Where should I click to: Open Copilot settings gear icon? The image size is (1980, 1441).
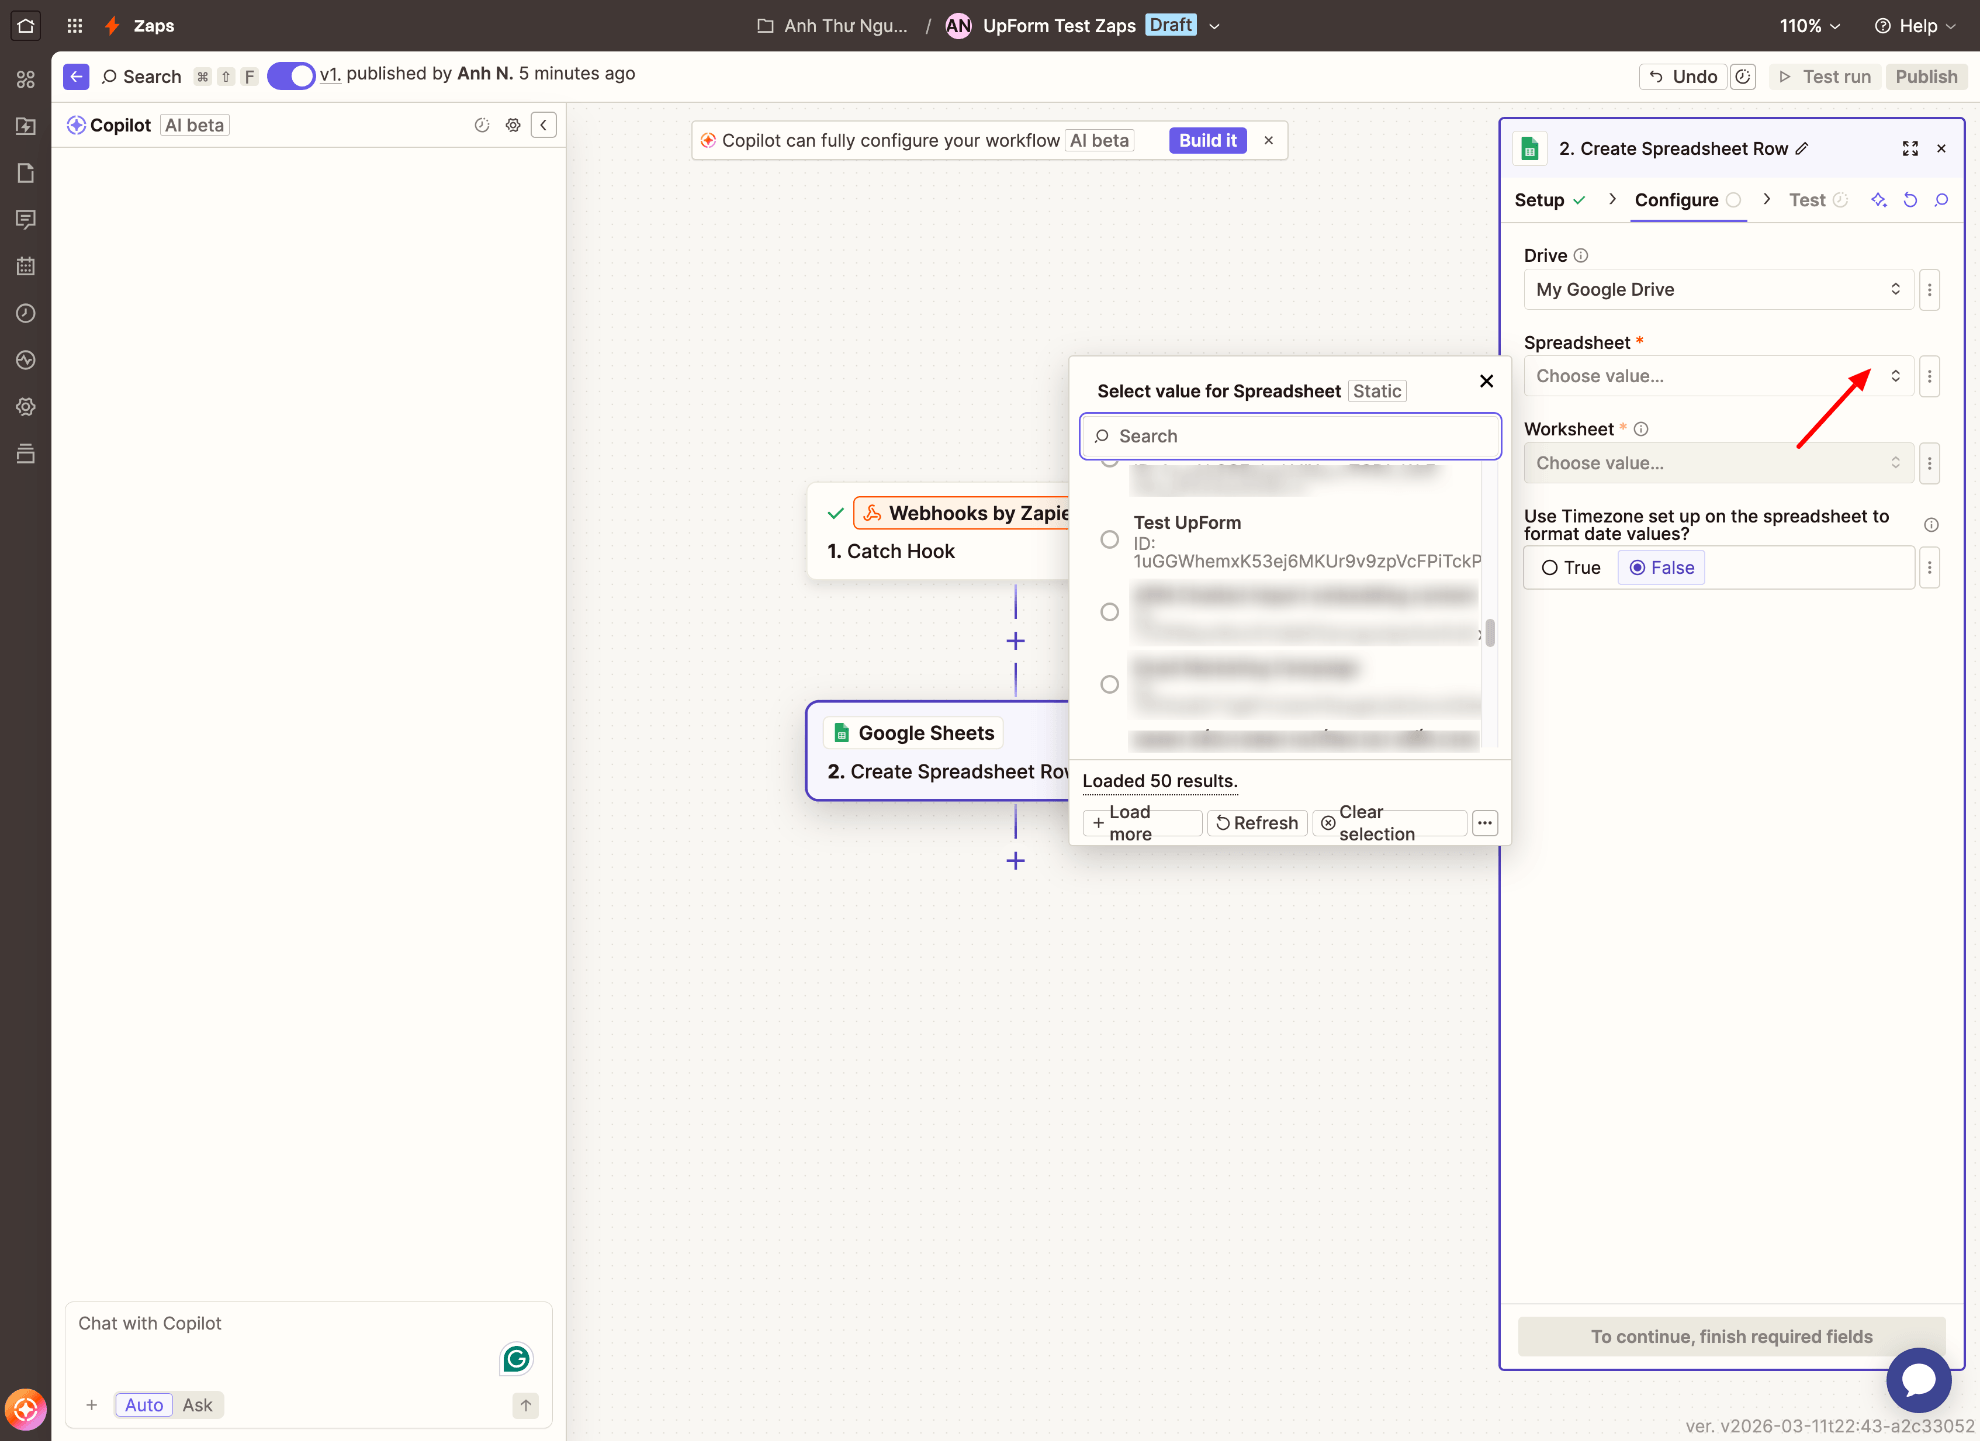(x=513, y=125)
